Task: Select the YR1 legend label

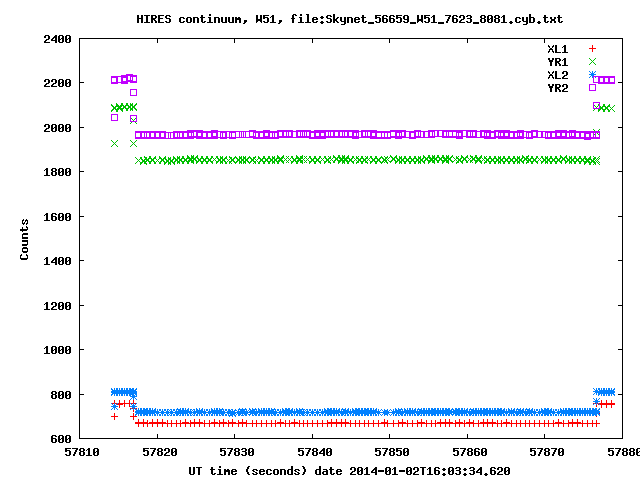Action: click(558, 62)
